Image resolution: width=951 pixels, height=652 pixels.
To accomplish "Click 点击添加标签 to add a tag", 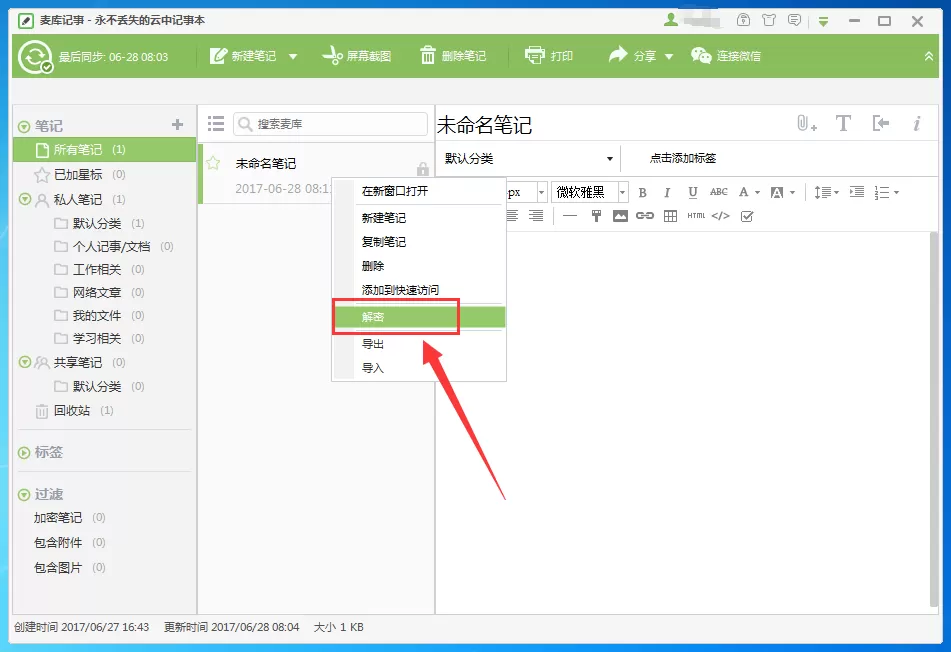I will 682,158.
